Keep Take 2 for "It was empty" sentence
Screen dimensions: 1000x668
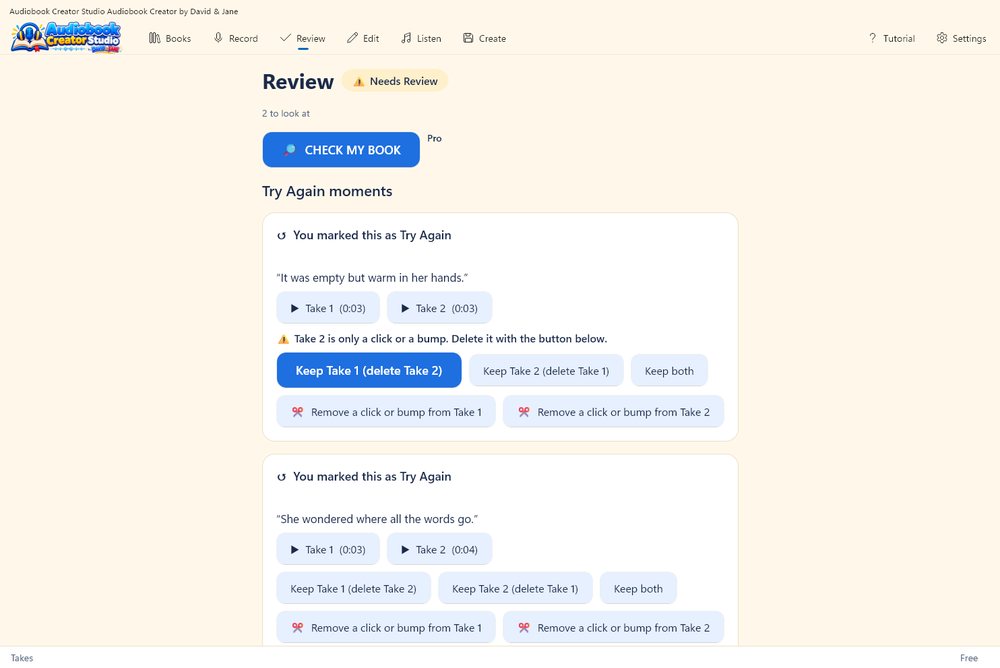tap(546, 371)
